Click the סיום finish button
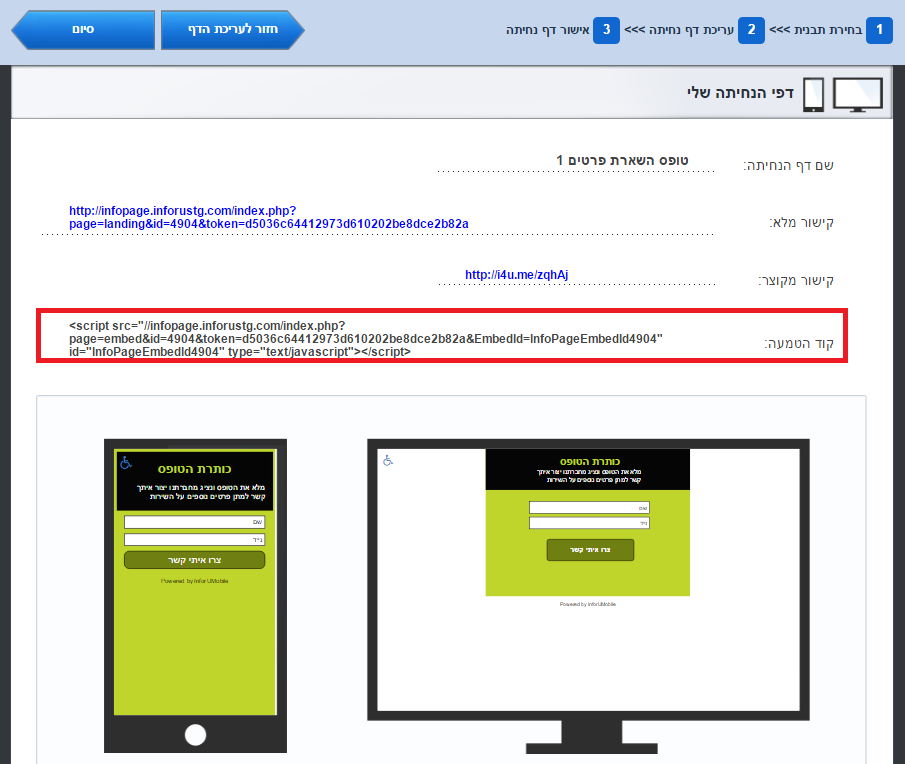The image size is (905, 764). [83, 29]
